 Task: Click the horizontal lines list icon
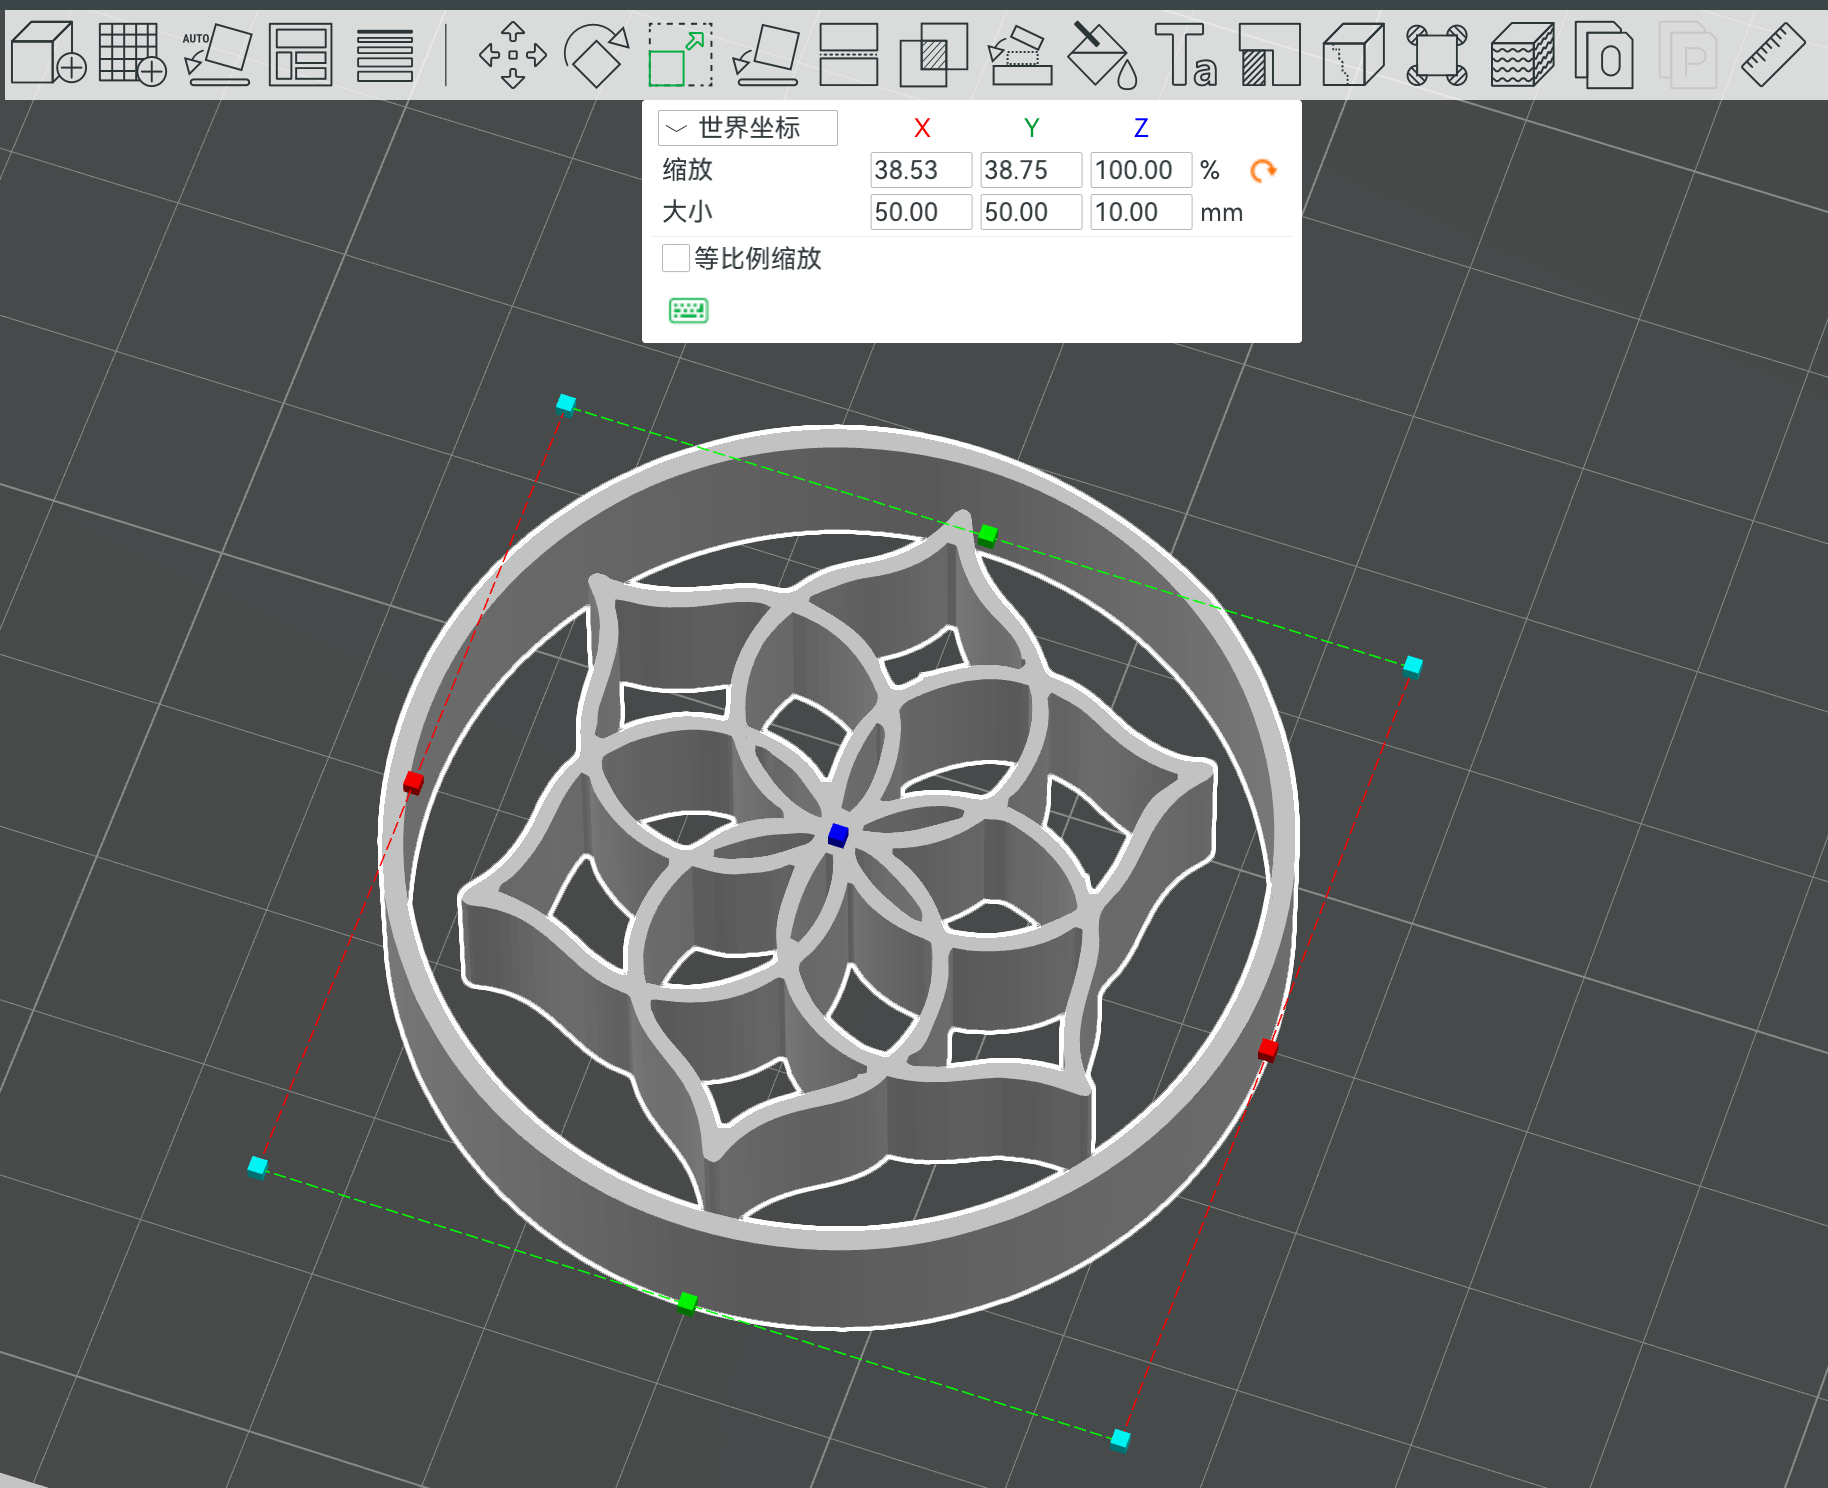pos(385,55)
